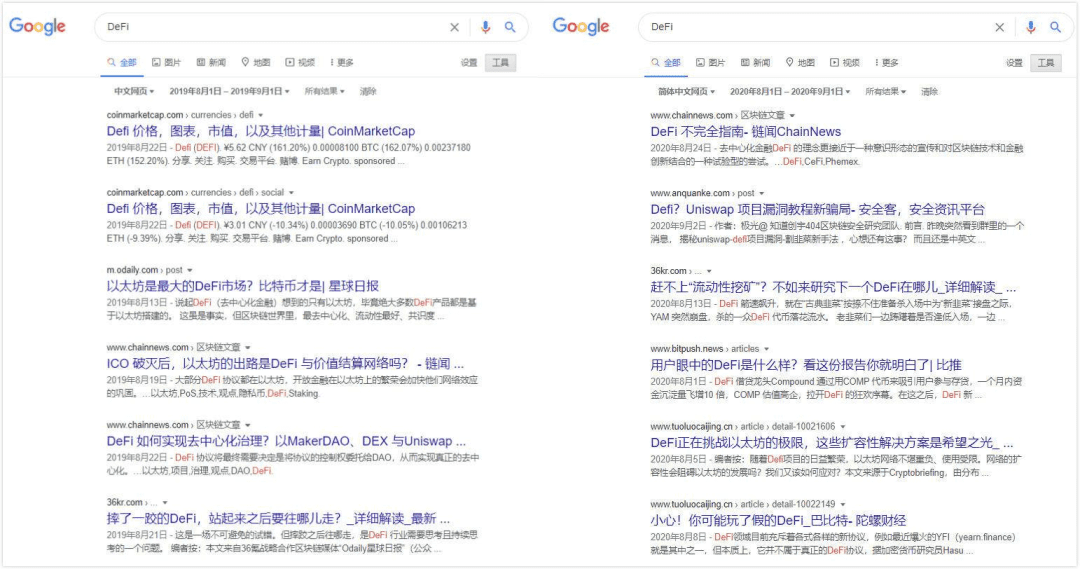This screenshot has width=1080, height=569.
Task: Open the 所有结果 dropdown in the left window
Action: coord(324,91)
